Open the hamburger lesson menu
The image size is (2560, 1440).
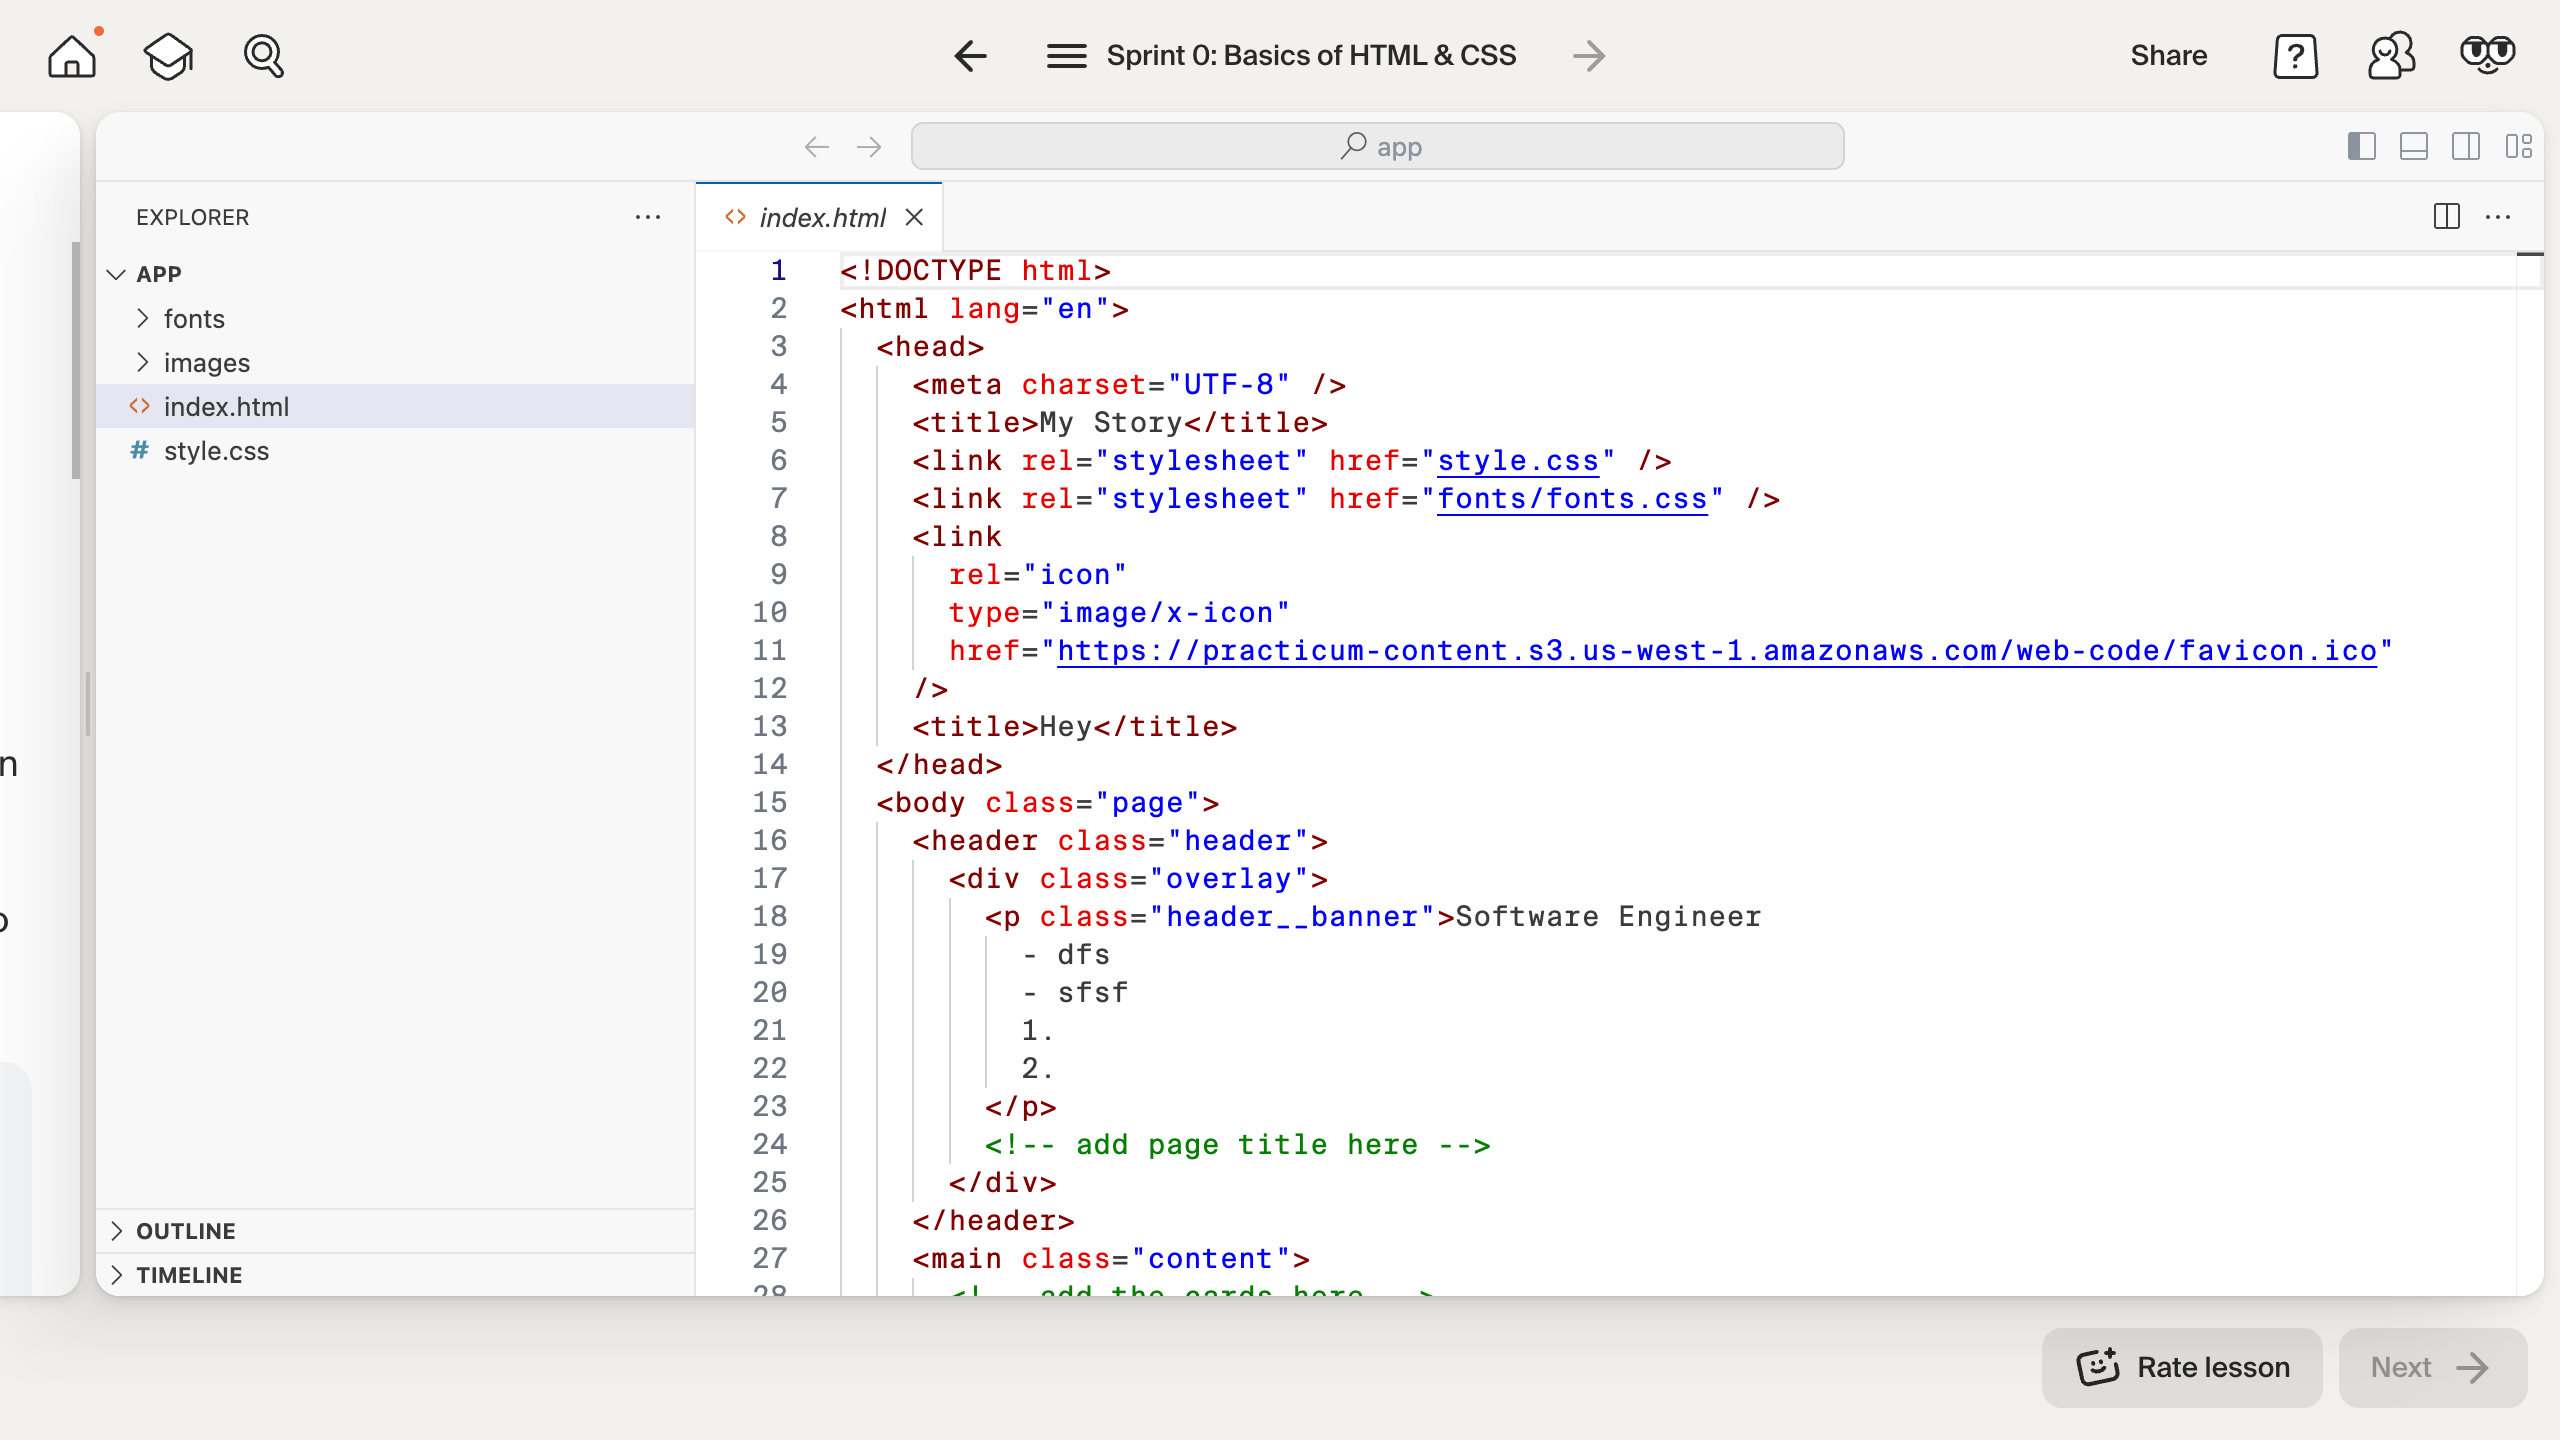pos(1066,56)
